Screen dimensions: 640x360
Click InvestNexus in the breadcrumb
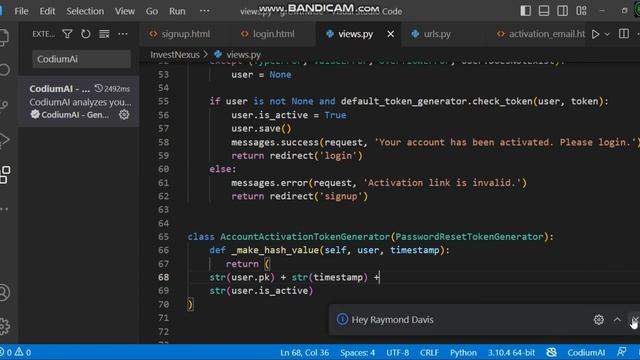(x=175, y=55)
